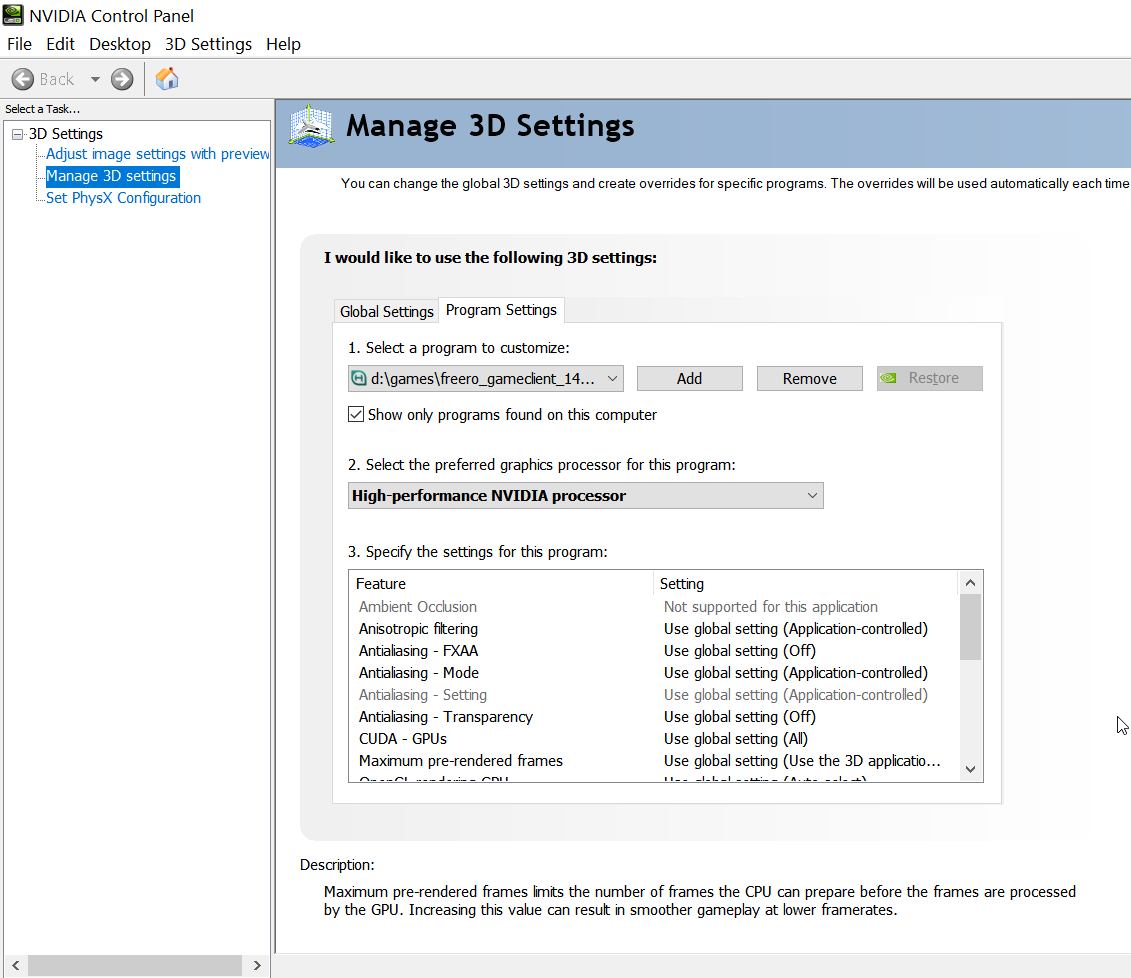
Task: Change Anisotropic filtering setting value
Action: click(796, 629)
